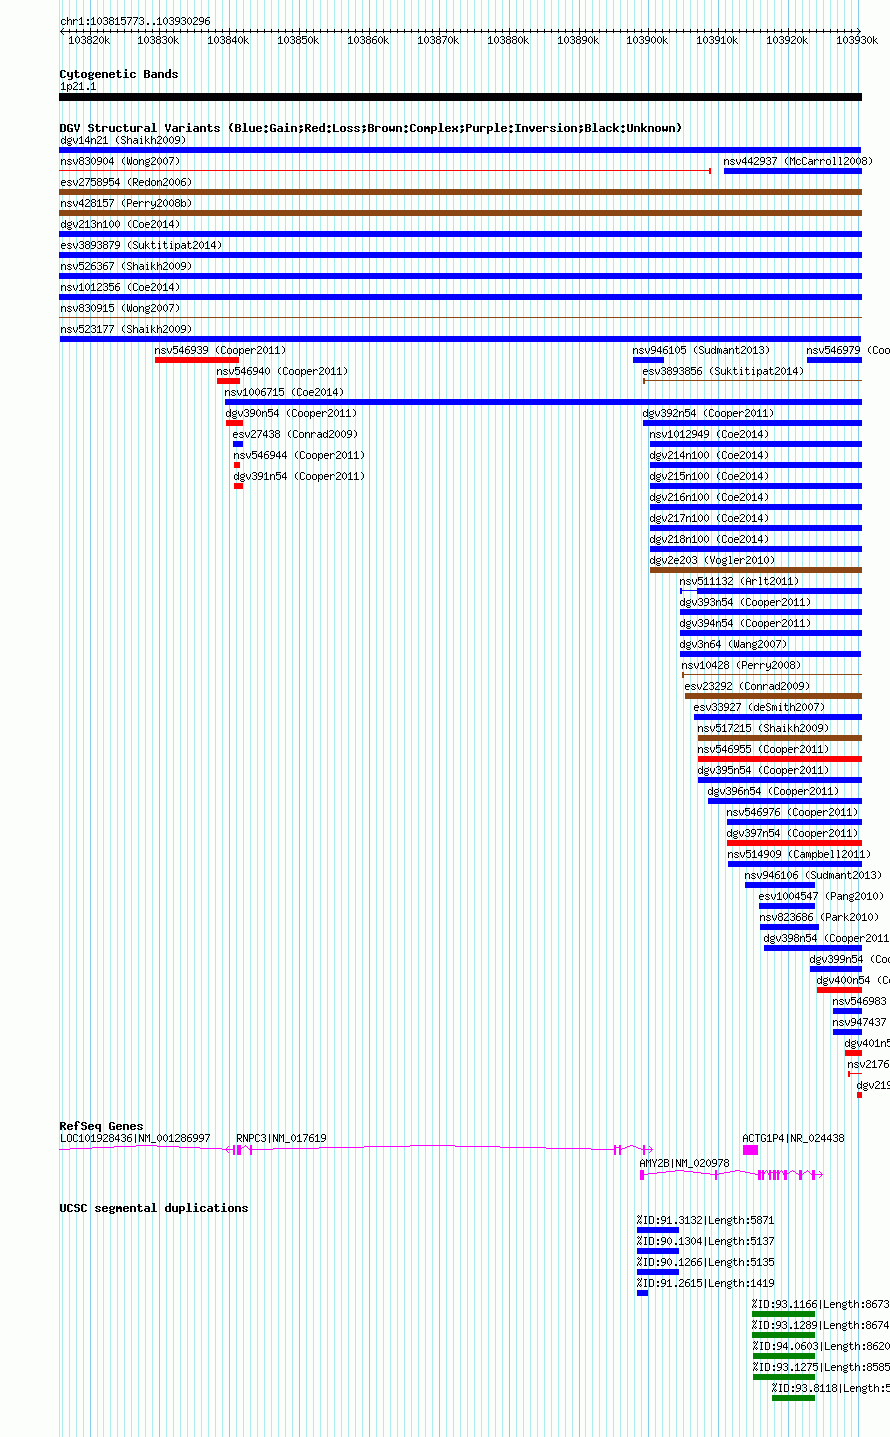This screenshot has width=890, height=1437.
Task: Select nsv823686 (Park2010) label
Action: click(820, 917)
